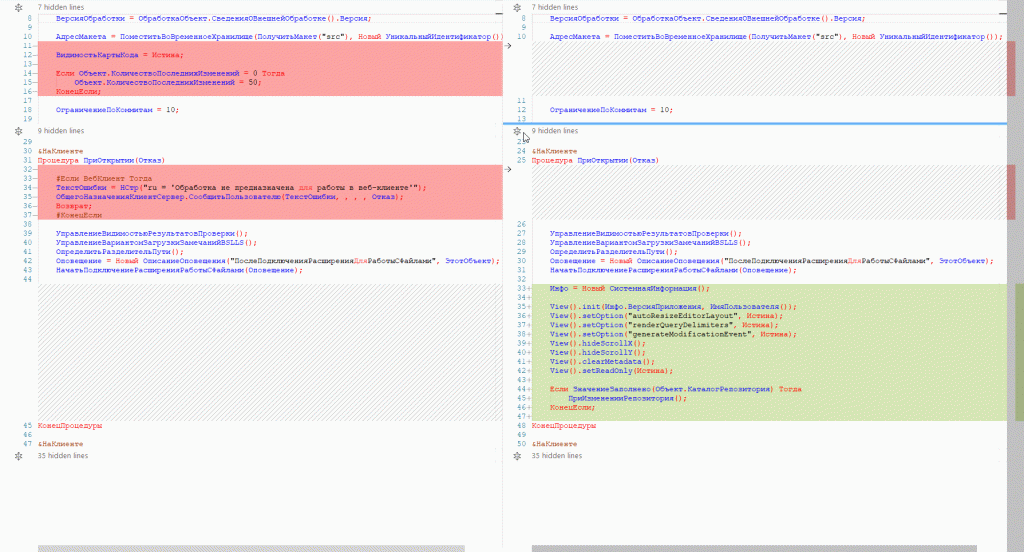Image resolution: width=1024 pixels, height=552 pixels.
Task: Click 'ОграничениеПоКоммитам = 10;' in right pane
Action: click(611, 110)
